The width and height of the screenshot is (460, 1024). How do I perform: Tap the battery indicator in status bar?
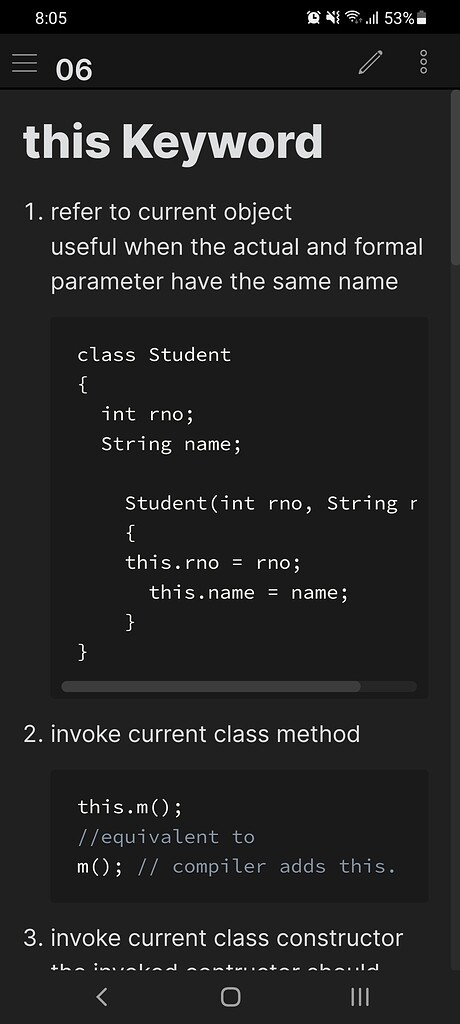tap(421, 18)
